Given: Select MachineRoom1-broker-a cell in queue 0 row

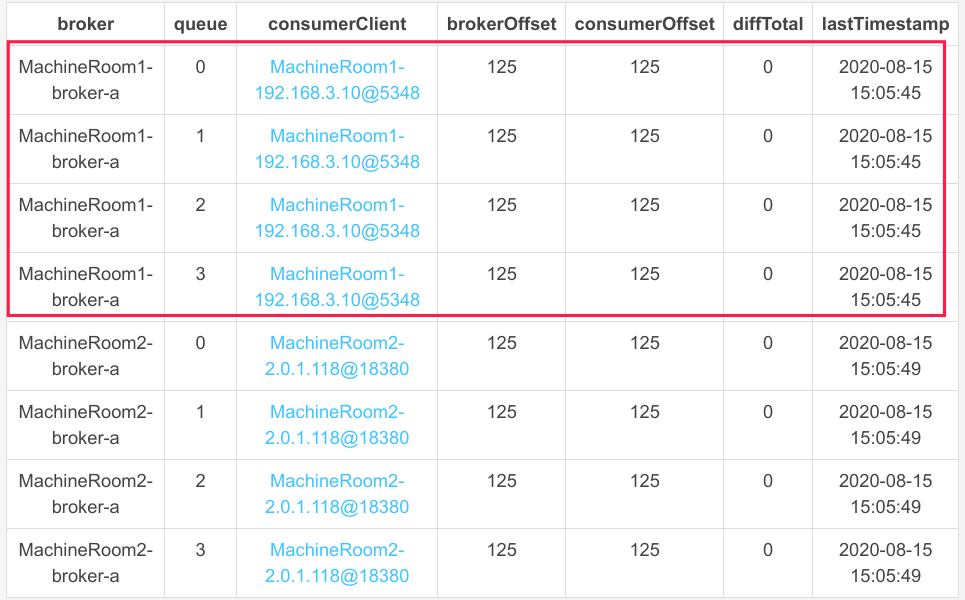Looking at the screenshot, I should (x=85, y=80).
